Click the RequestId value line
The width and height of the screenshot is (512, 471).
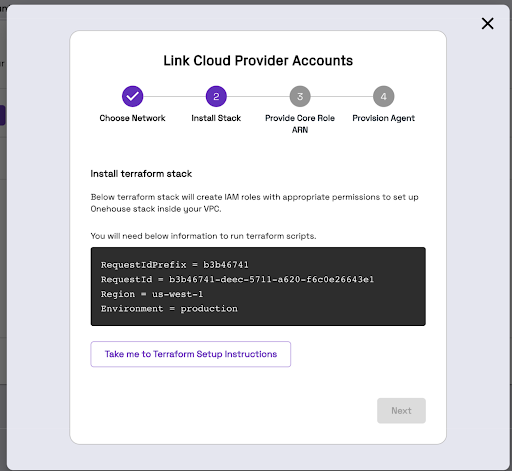pyautogui.click(x=237, y=279)
